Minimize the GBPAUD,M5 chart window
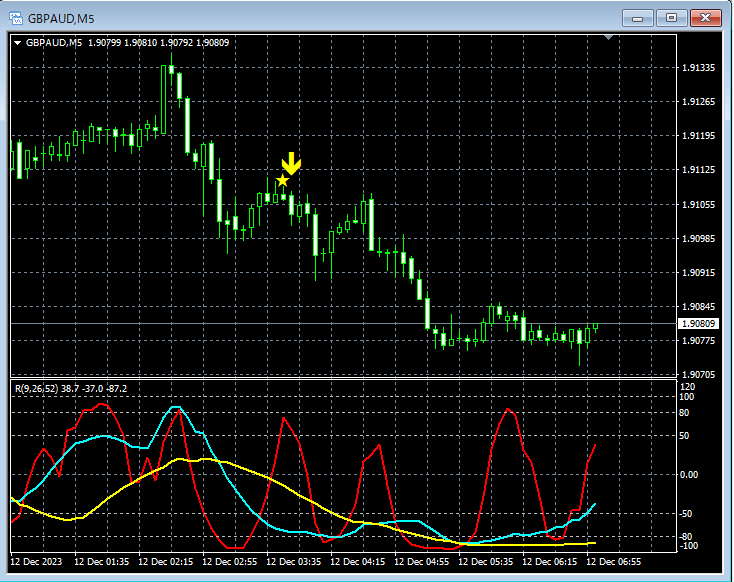This screenshot has height=582, width=734. 638,18
